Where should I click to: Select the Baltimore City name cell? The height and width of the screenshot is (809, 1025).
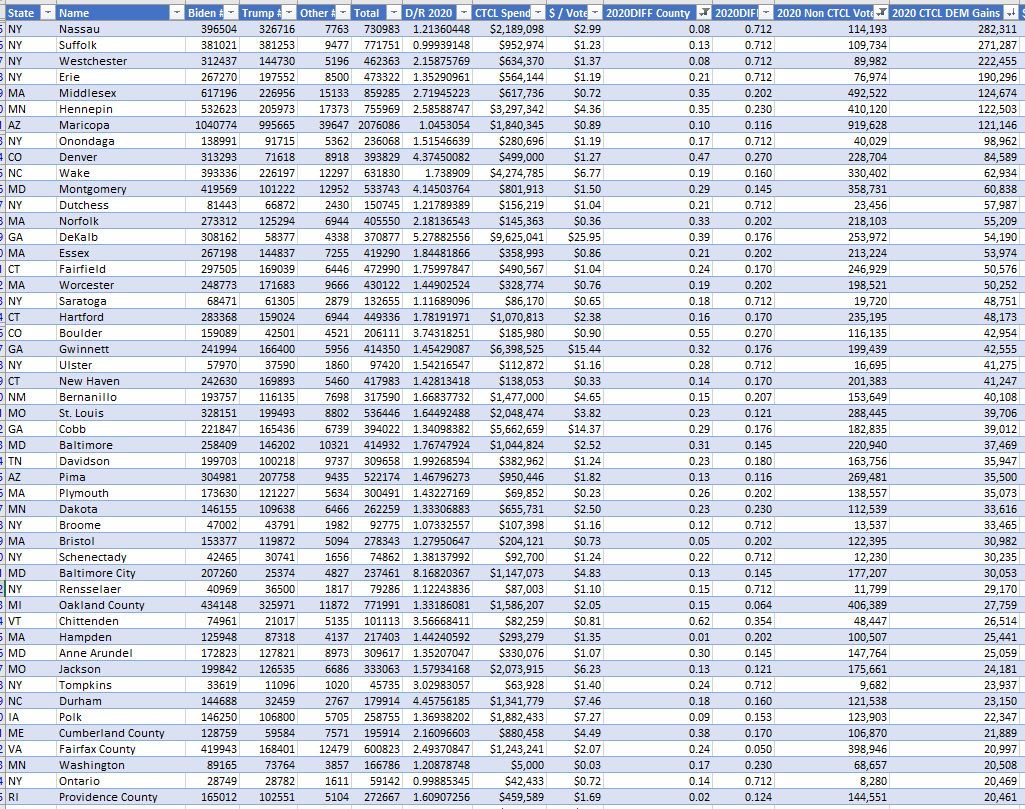coord(120,574)
